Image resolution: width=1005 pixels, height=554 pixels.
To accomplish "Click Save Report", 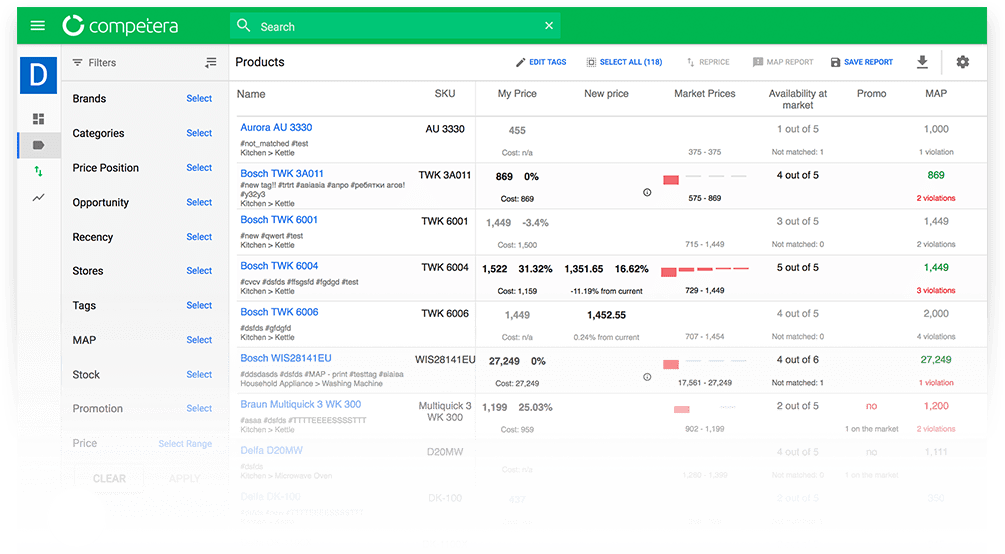I will click(x=862, y=62).
